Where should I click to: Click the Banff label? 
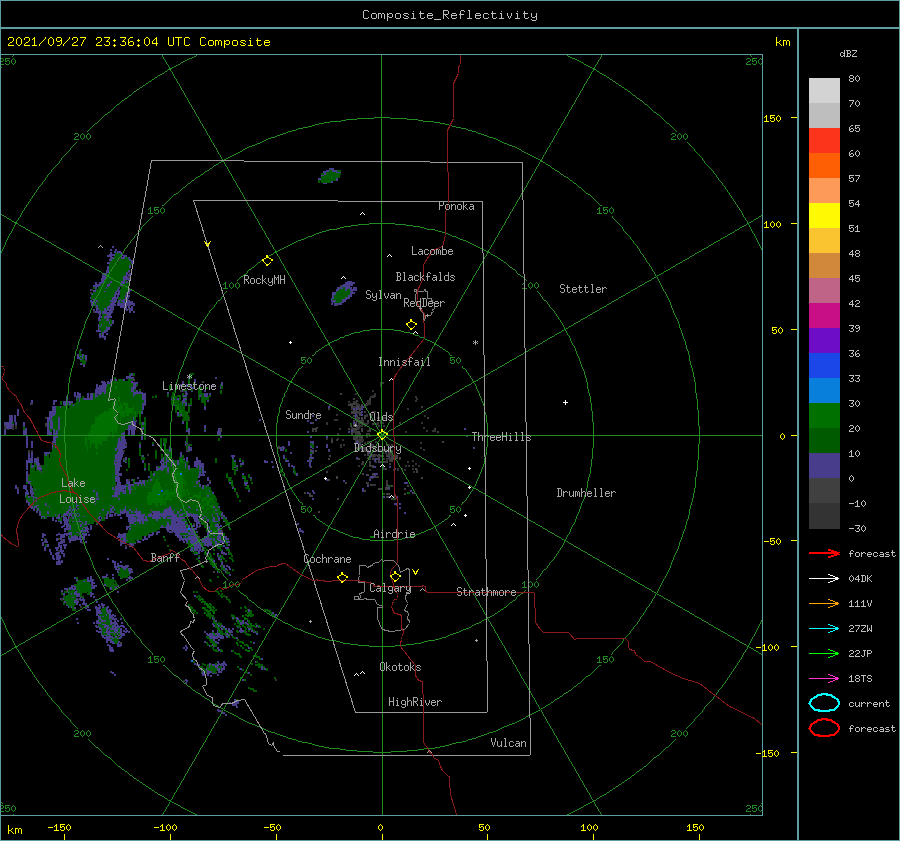tap(165, 557)
